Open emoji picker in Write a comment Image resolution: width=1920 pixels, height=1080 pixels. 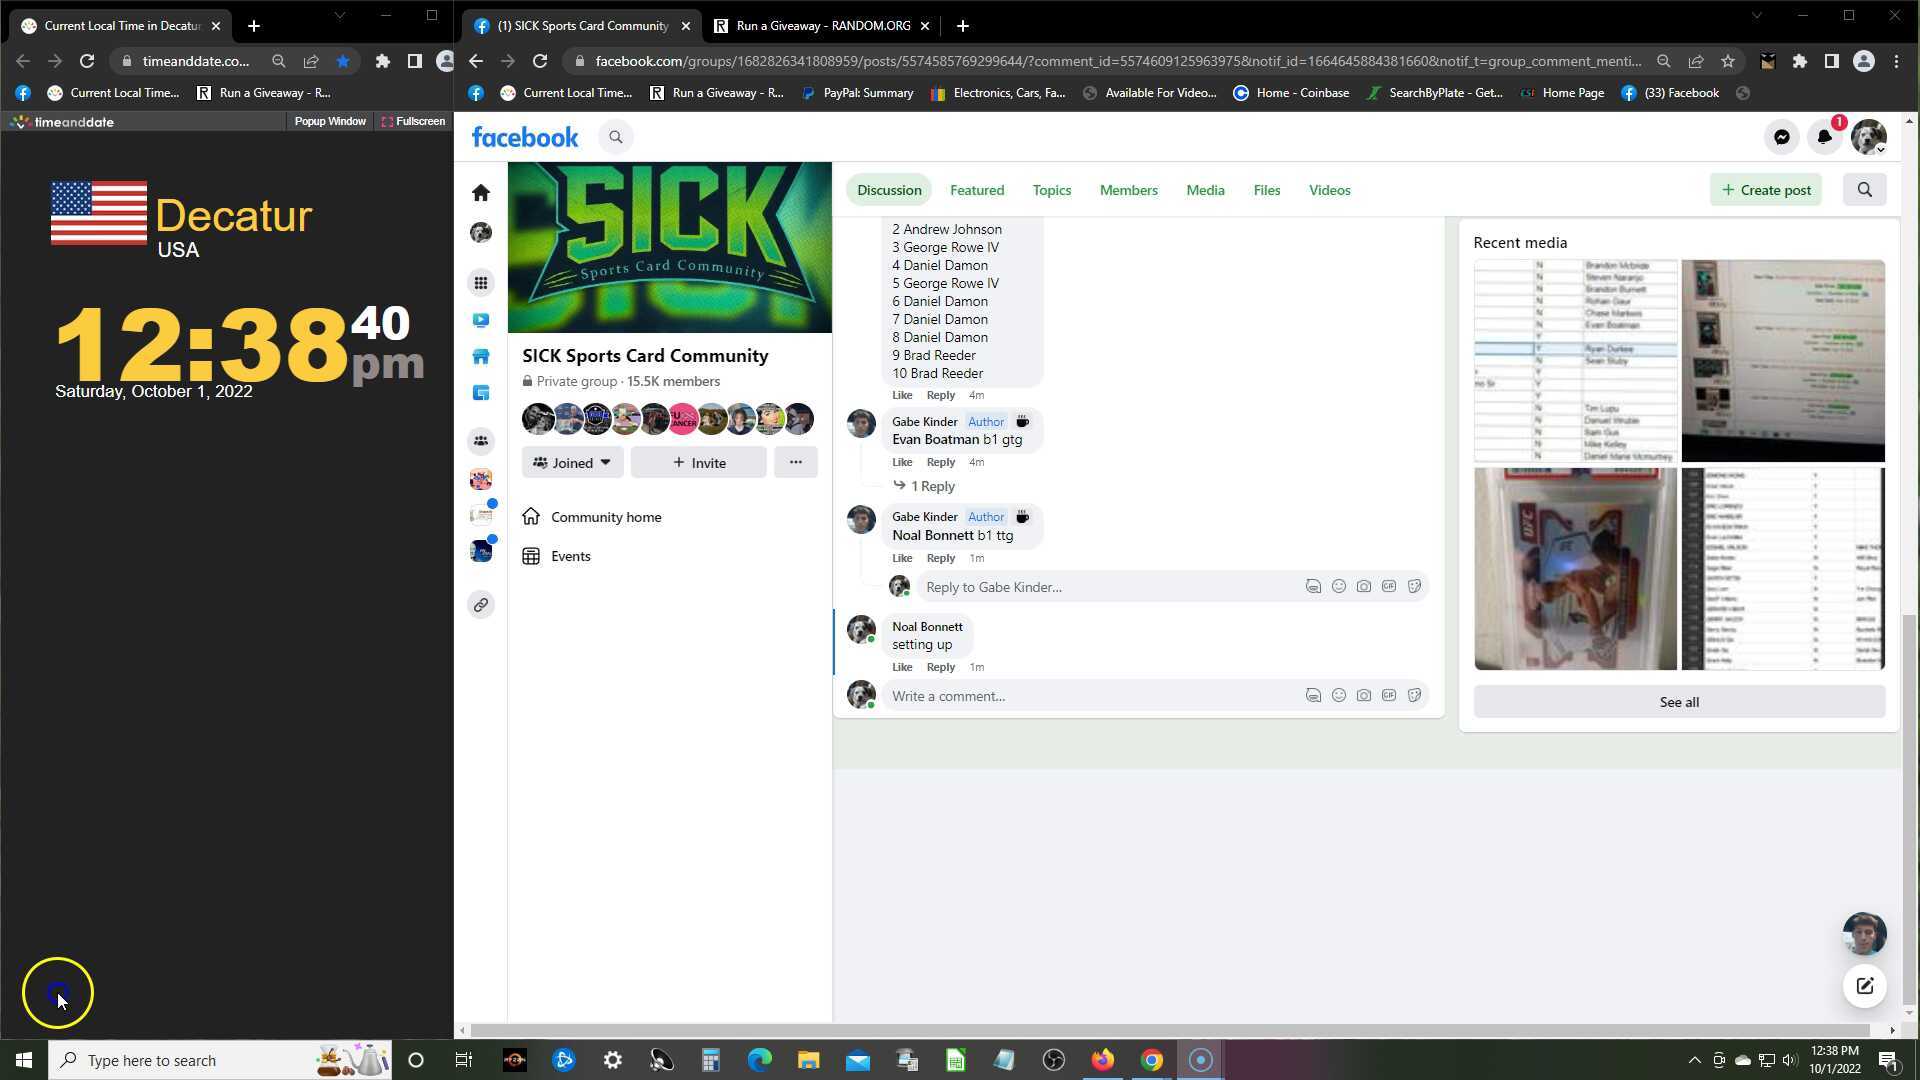[x=1338, y=696]
